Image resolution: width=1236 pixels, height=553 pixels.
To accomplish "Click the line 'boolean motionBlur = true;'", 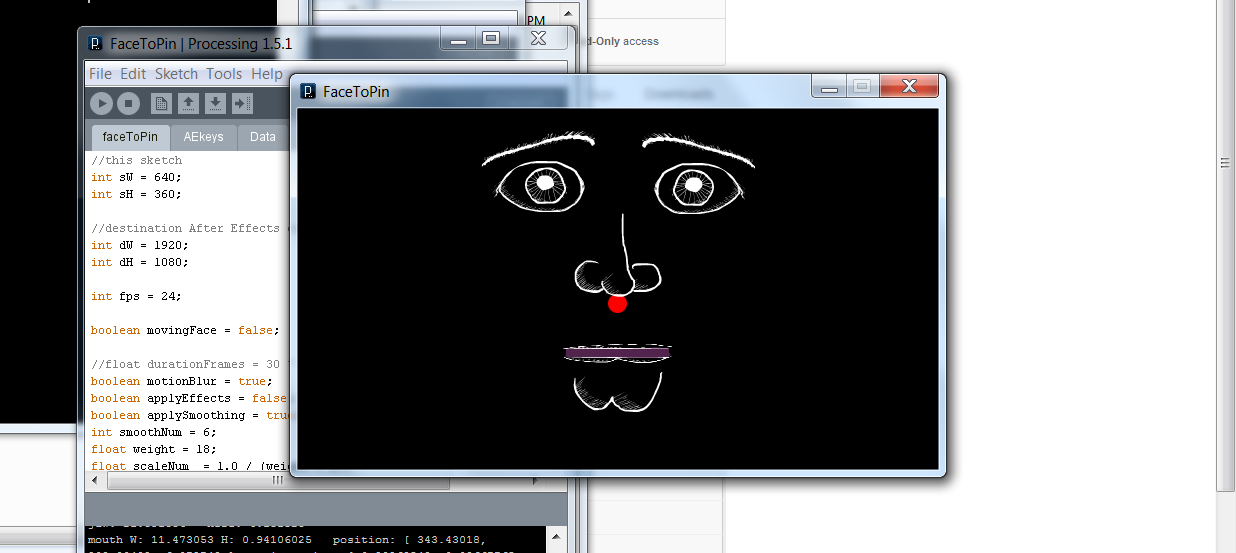I will click(182, 381).
